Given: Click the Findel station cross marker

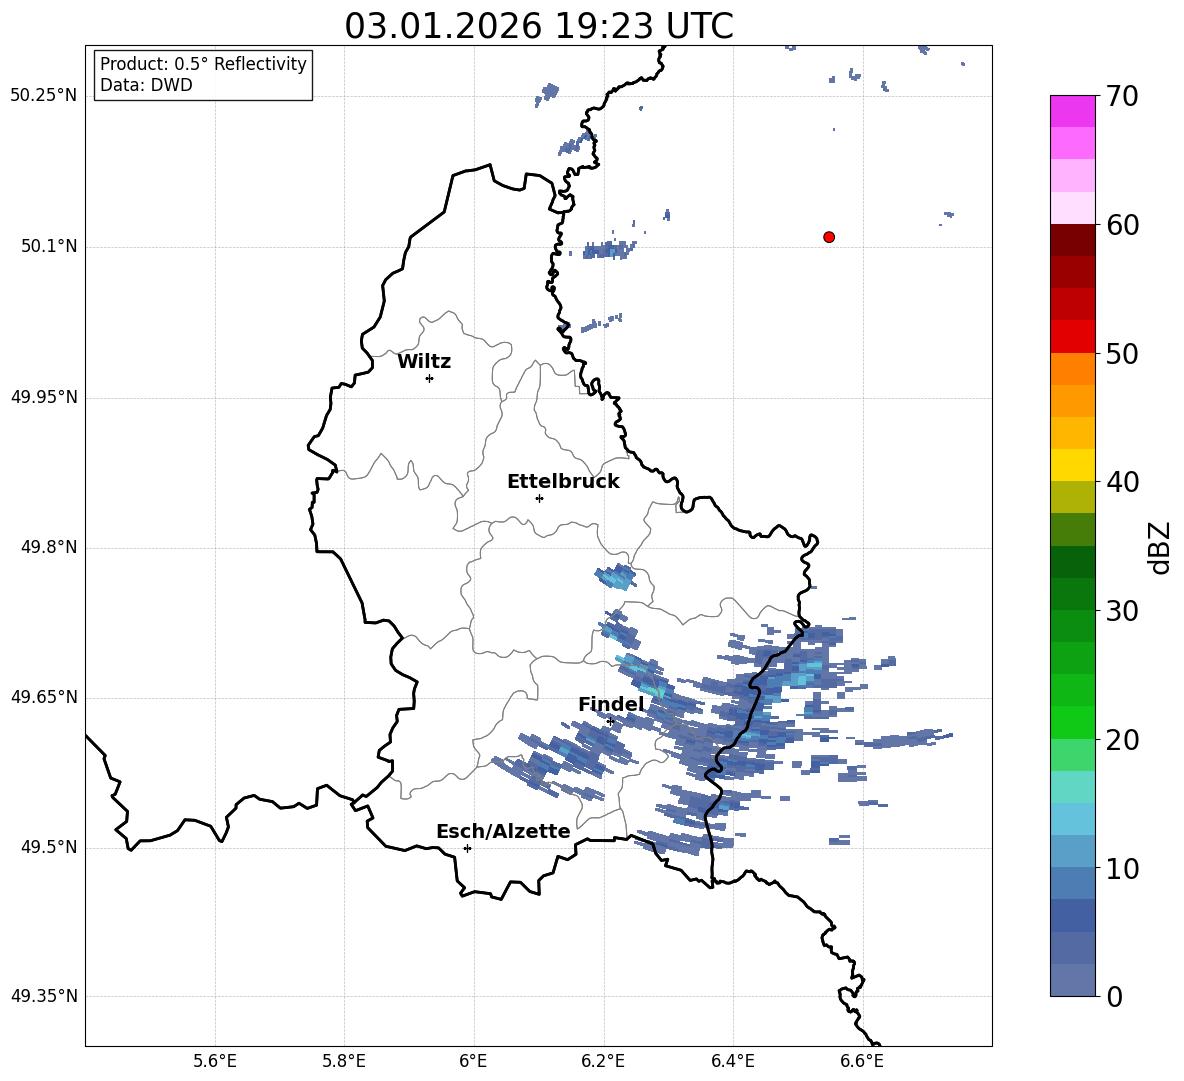Looking at the screenshot, I should coord(610,722).
